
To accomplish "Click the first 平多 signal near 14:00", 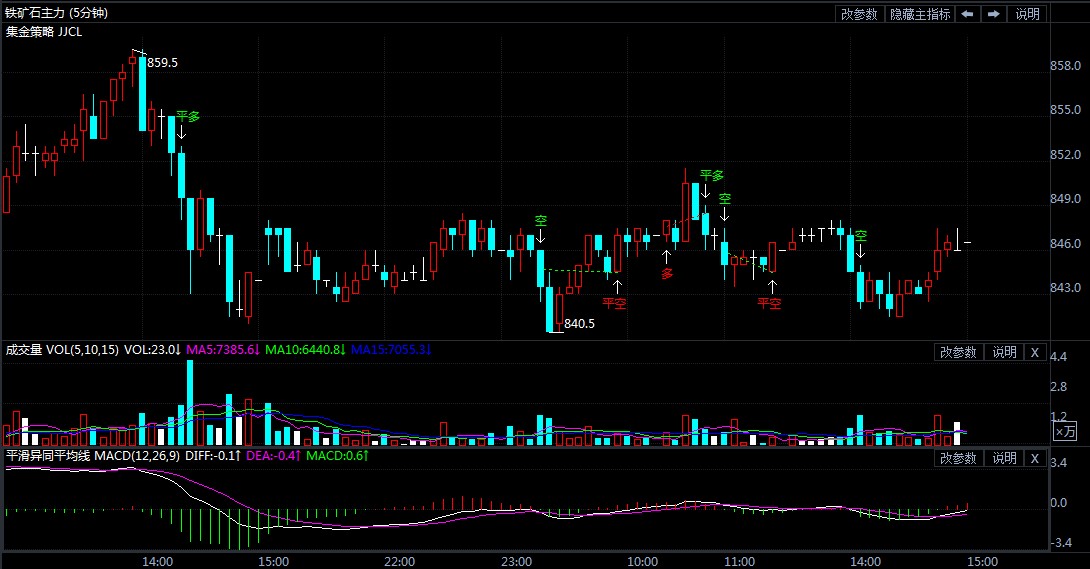I will click(x=188, y=117).
